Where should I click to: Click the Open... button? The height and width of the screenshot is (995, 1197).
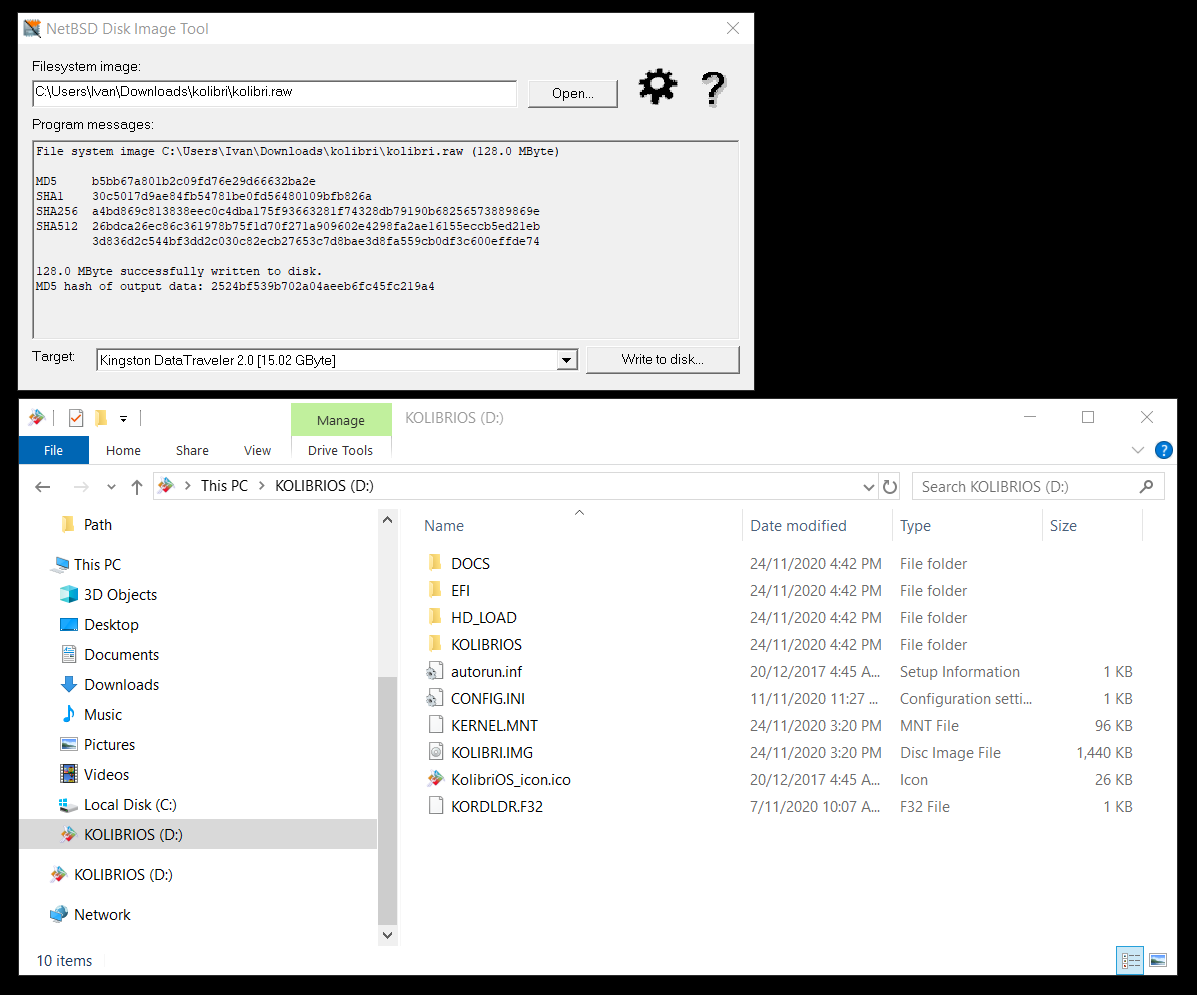572,93
